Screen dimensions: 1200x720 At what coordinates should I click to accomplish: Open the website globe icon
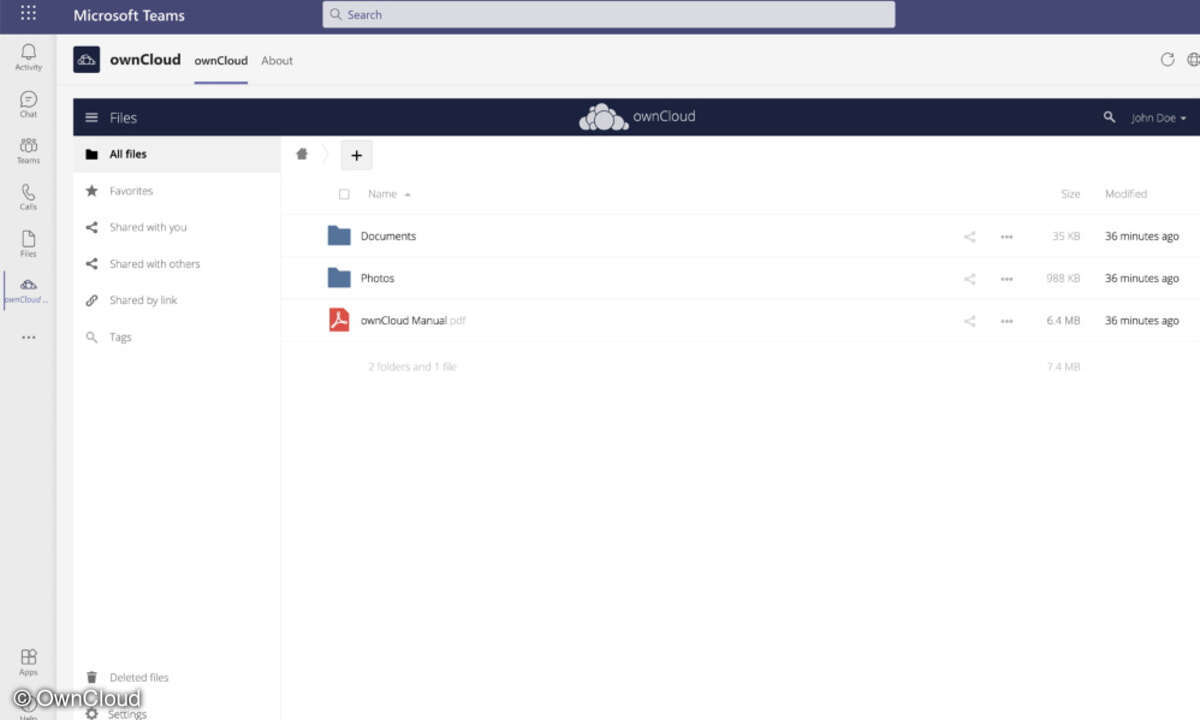coord(1193,60)
